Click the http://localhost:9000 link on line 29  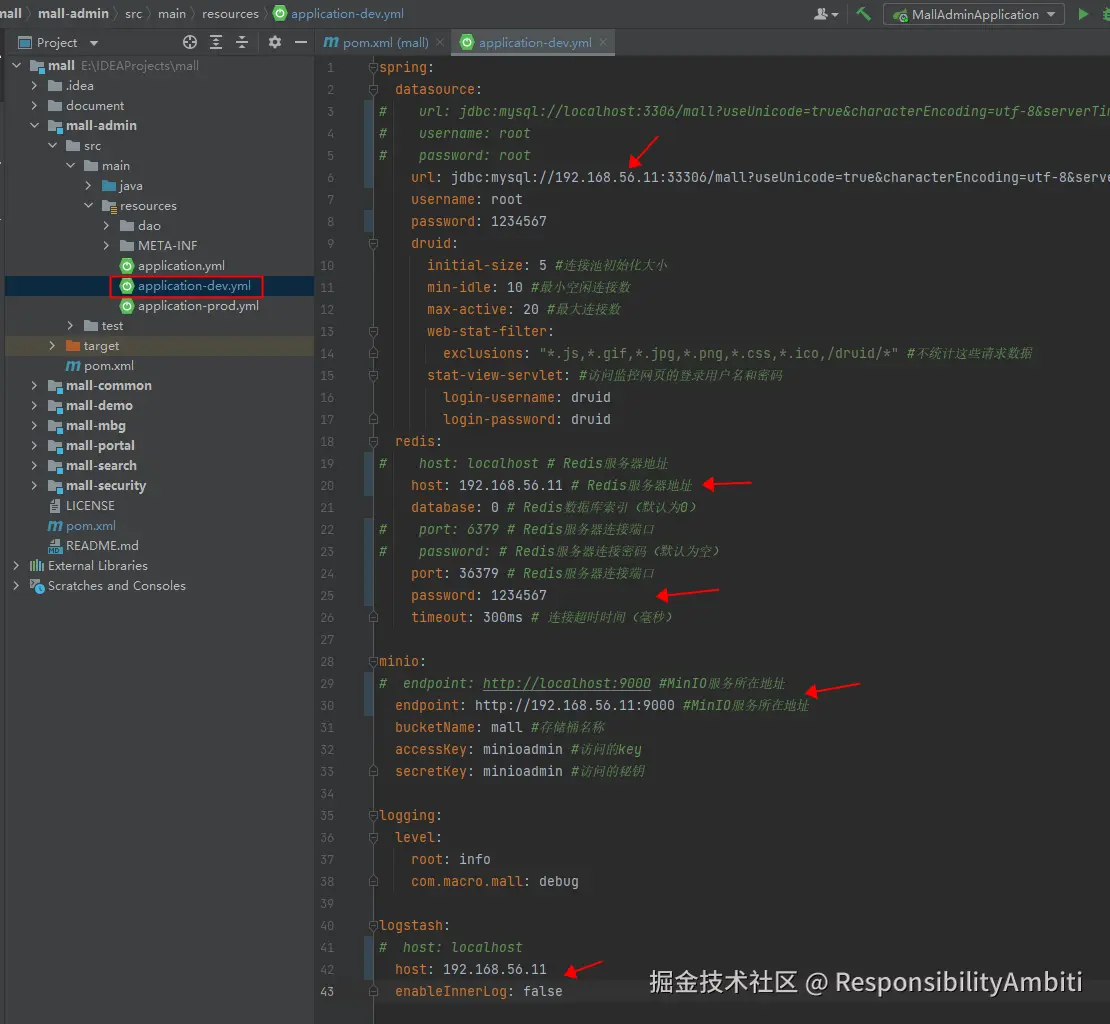[x=566, y=684]
